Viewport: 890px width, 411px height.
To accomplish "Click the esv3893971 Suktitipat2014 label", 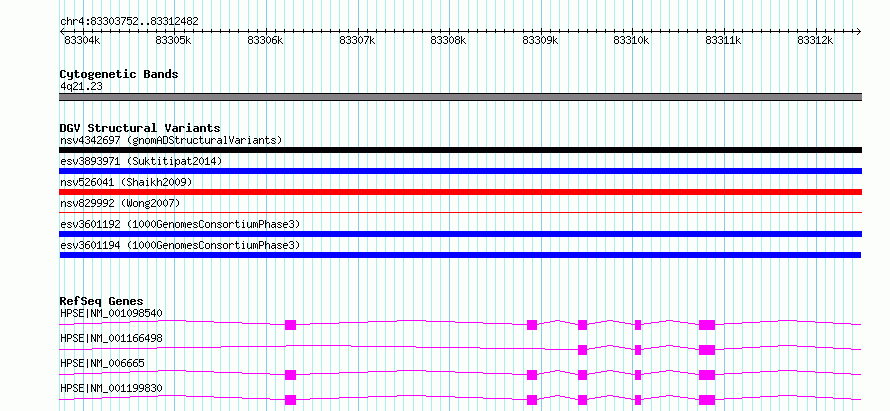I will (x=141, y=161).
